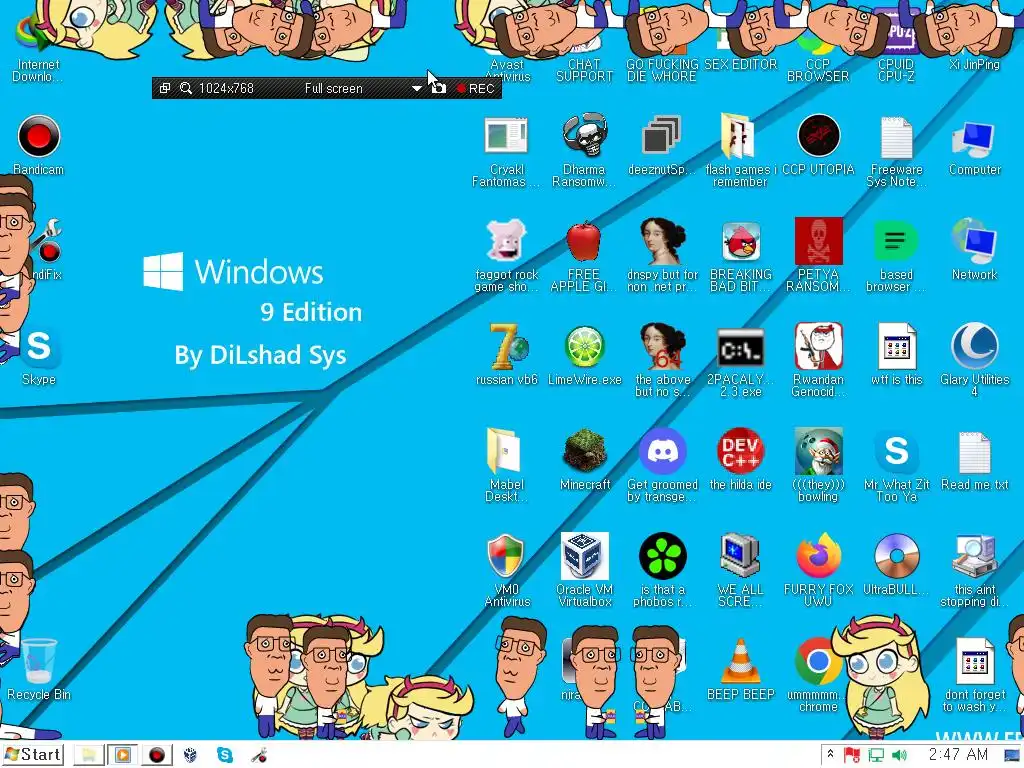Launch LimeWire.exe

584,347
